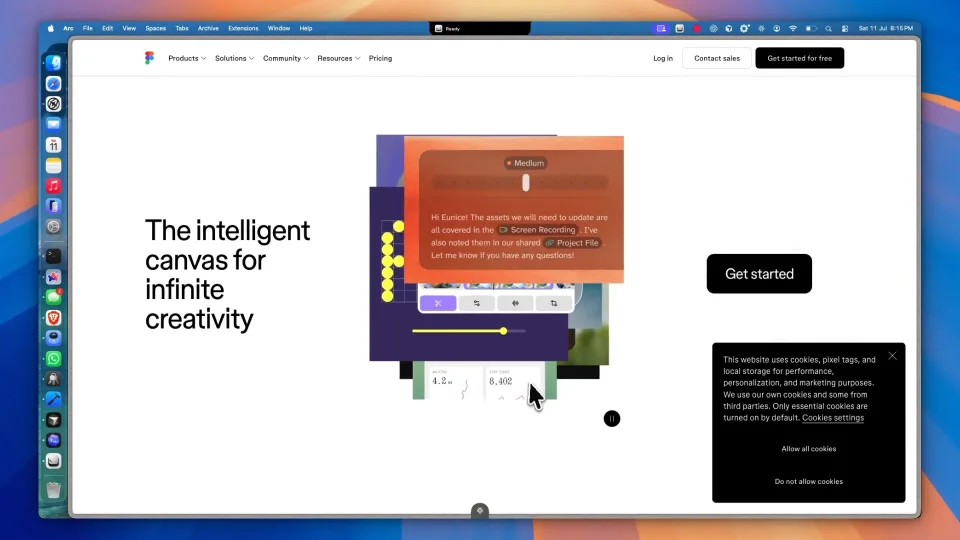The image size is (960, 540).
Task: Click the small handle at the window's bottom
Action: [x=480, y=510]
